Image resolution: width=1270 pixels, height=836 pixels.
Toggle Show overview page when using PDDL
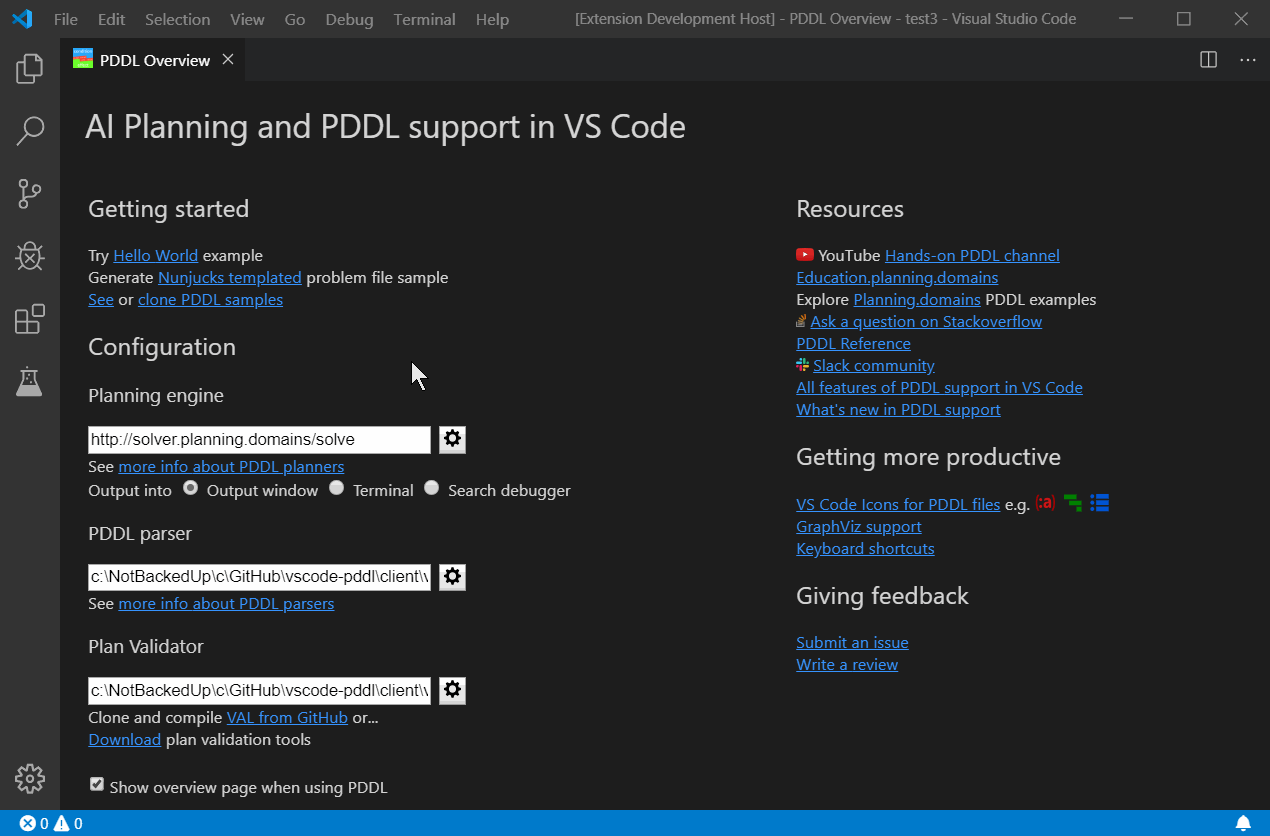(97, 785)
